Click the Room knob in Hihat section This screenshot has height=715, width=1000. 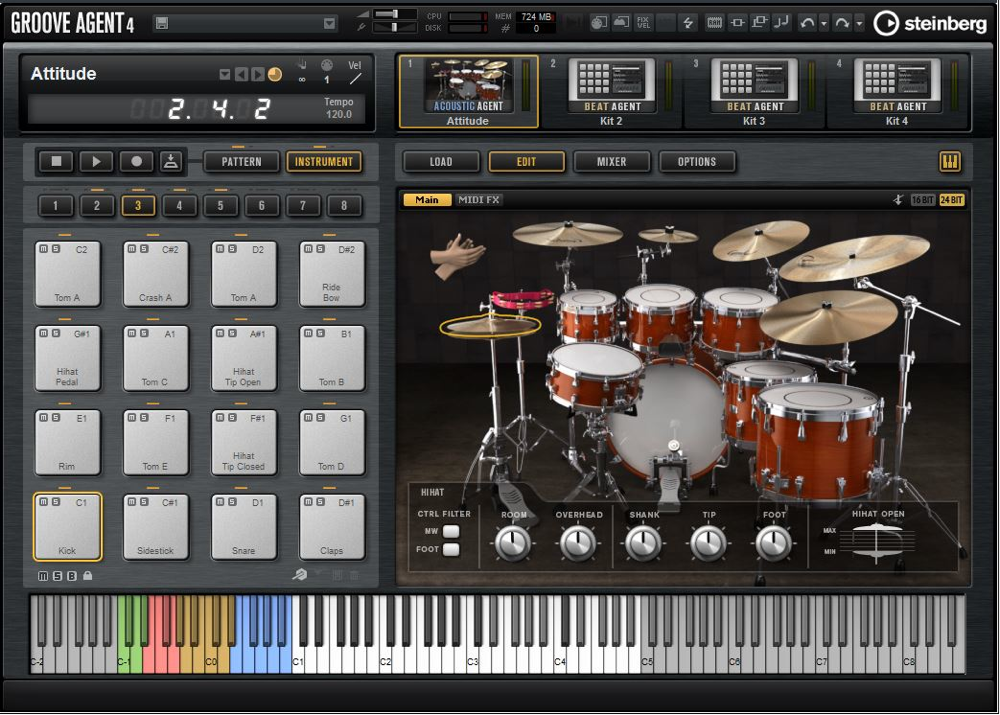[x=513, y=543]
